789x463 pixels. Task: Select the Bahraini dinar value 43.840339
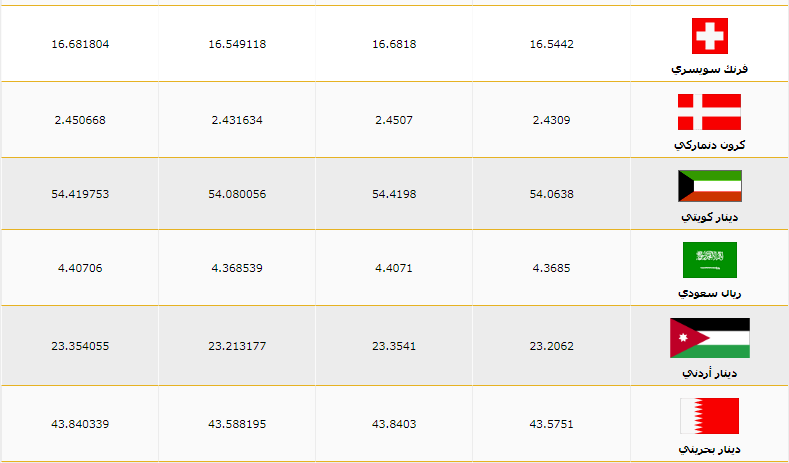[x=80, y=424]
